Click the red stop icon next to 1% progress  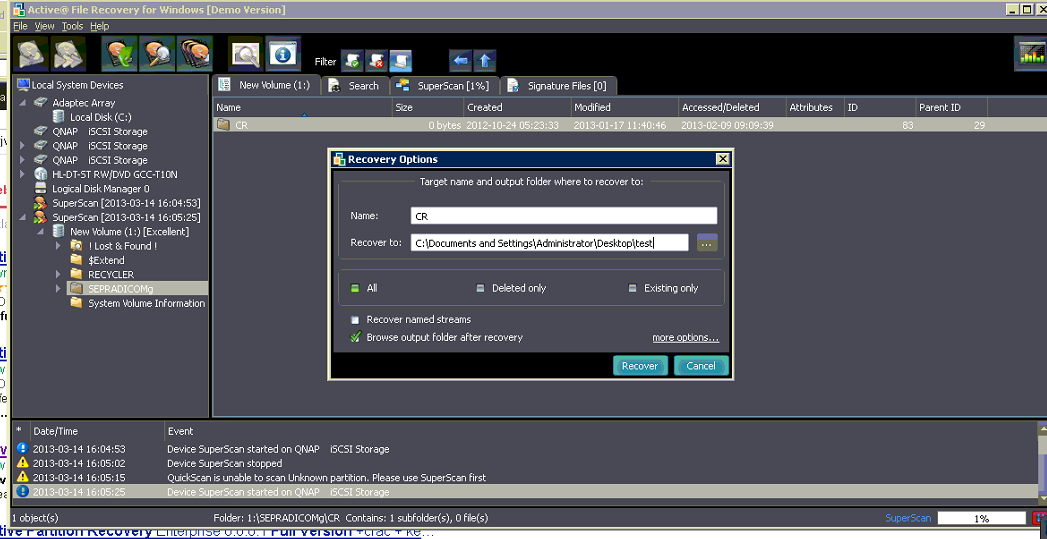(x=1039, y=518)
